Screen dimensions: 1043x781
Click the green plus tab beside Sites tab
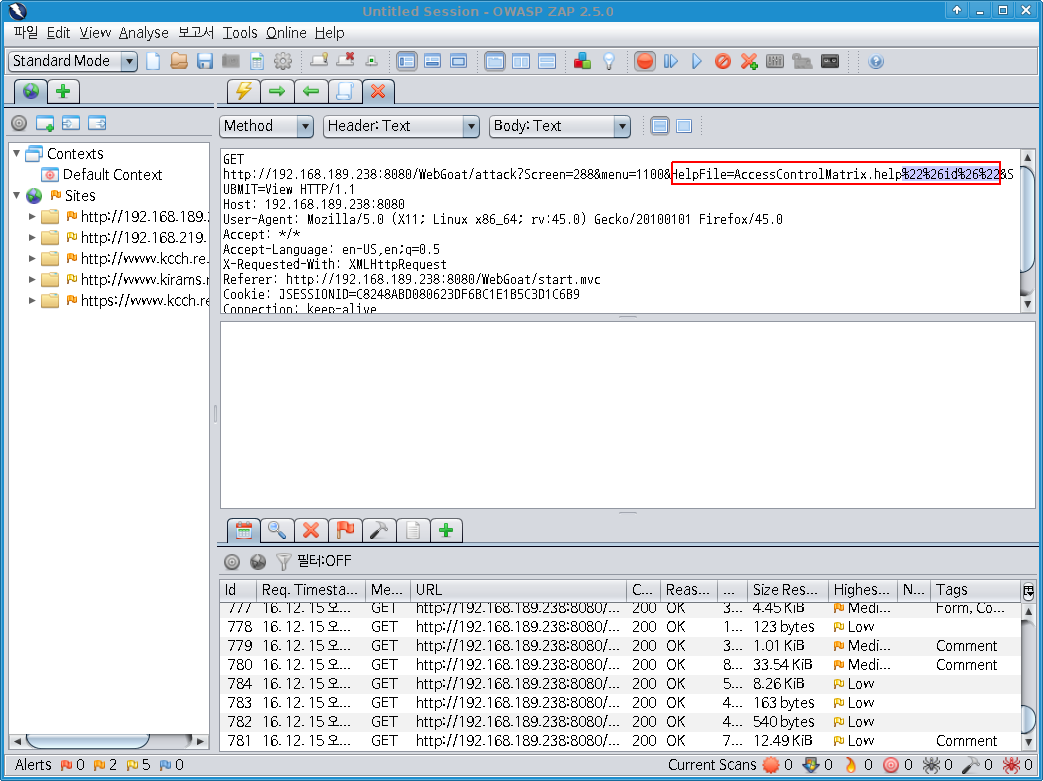pos(63,91)
